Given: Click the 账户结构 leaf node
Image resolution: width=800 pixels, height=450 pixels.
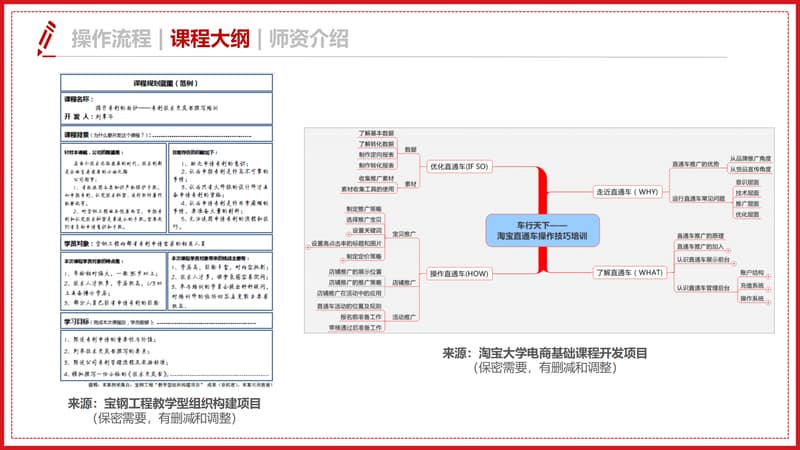Looking at the screenshot, I should (x=751, y=272).
